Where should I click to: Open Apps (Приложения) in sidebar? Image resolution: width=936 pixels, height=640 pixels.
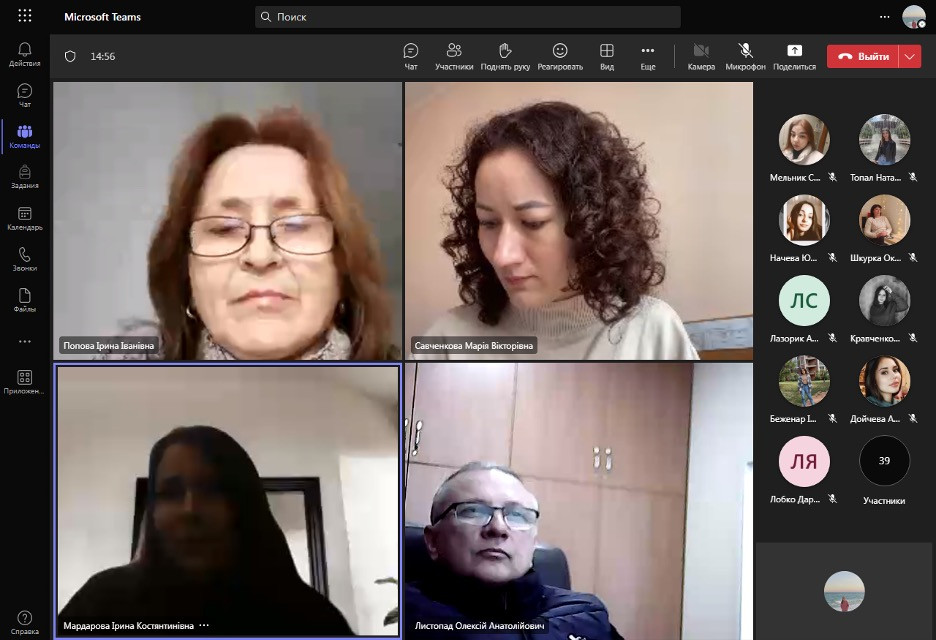click(x=24, y=383)
